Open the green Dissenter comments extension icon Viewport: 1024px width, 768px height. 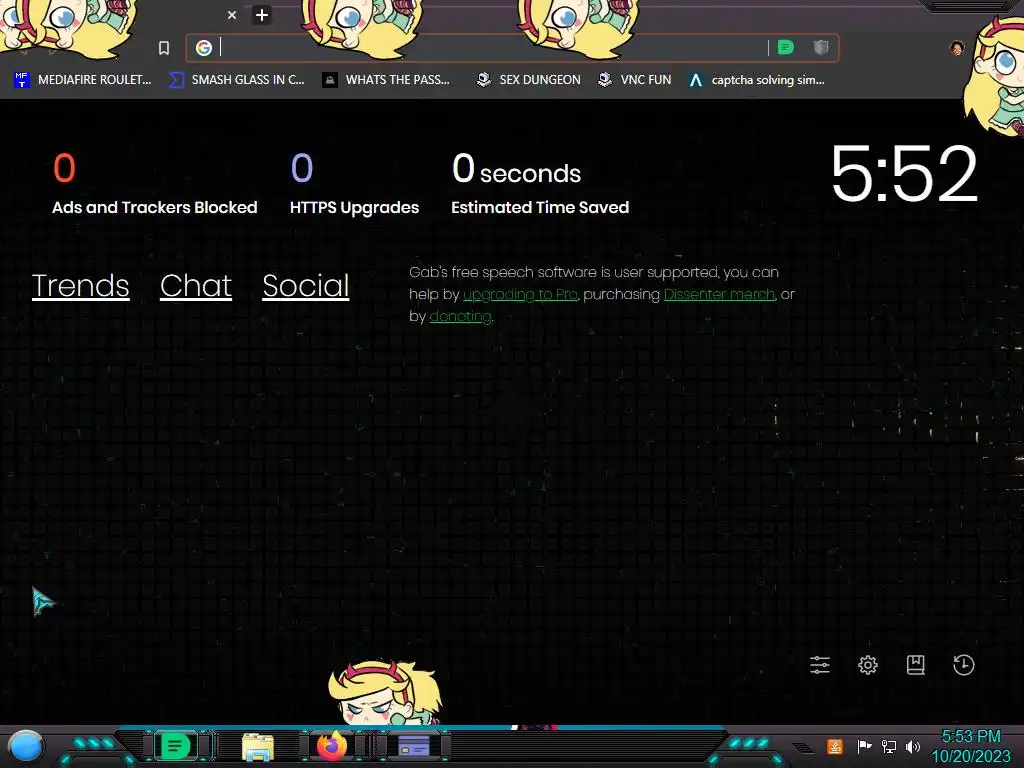(x=786, y=47)
